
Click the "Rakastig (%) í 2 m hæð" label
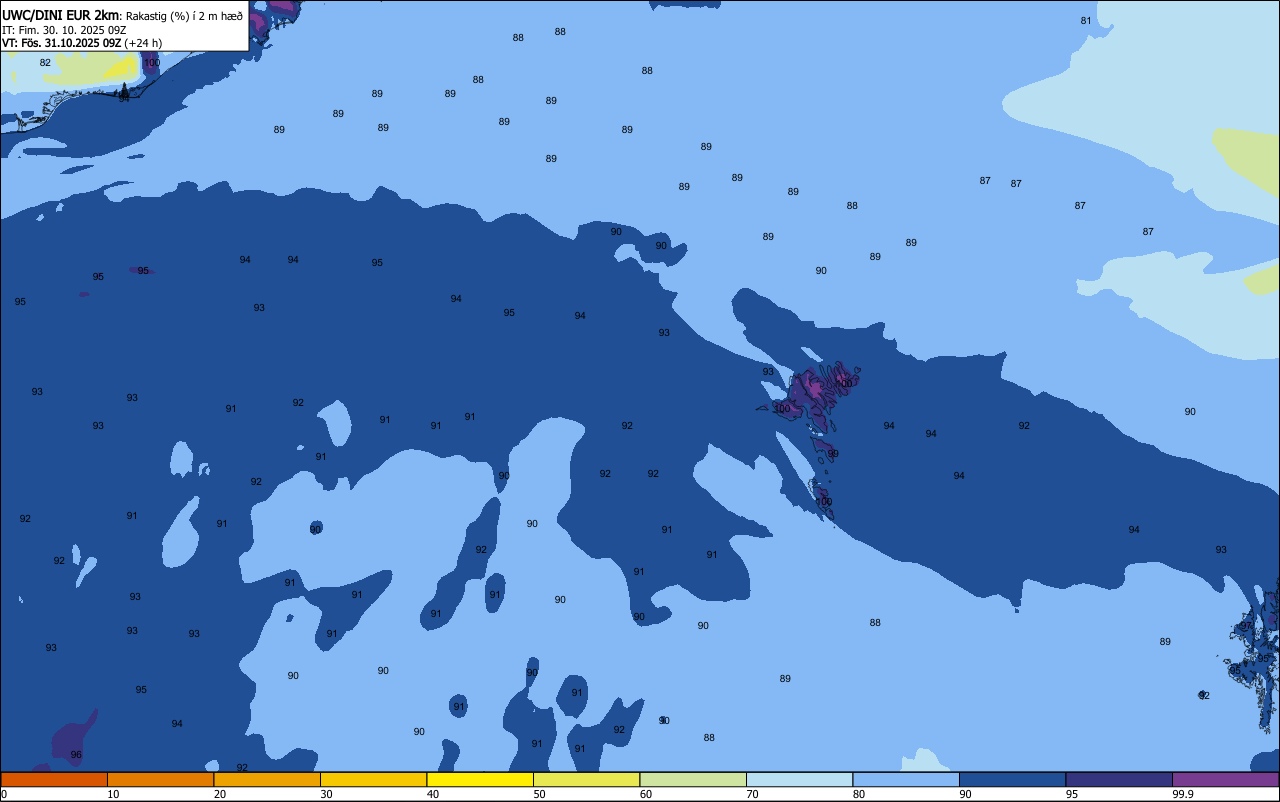point(184,16)
